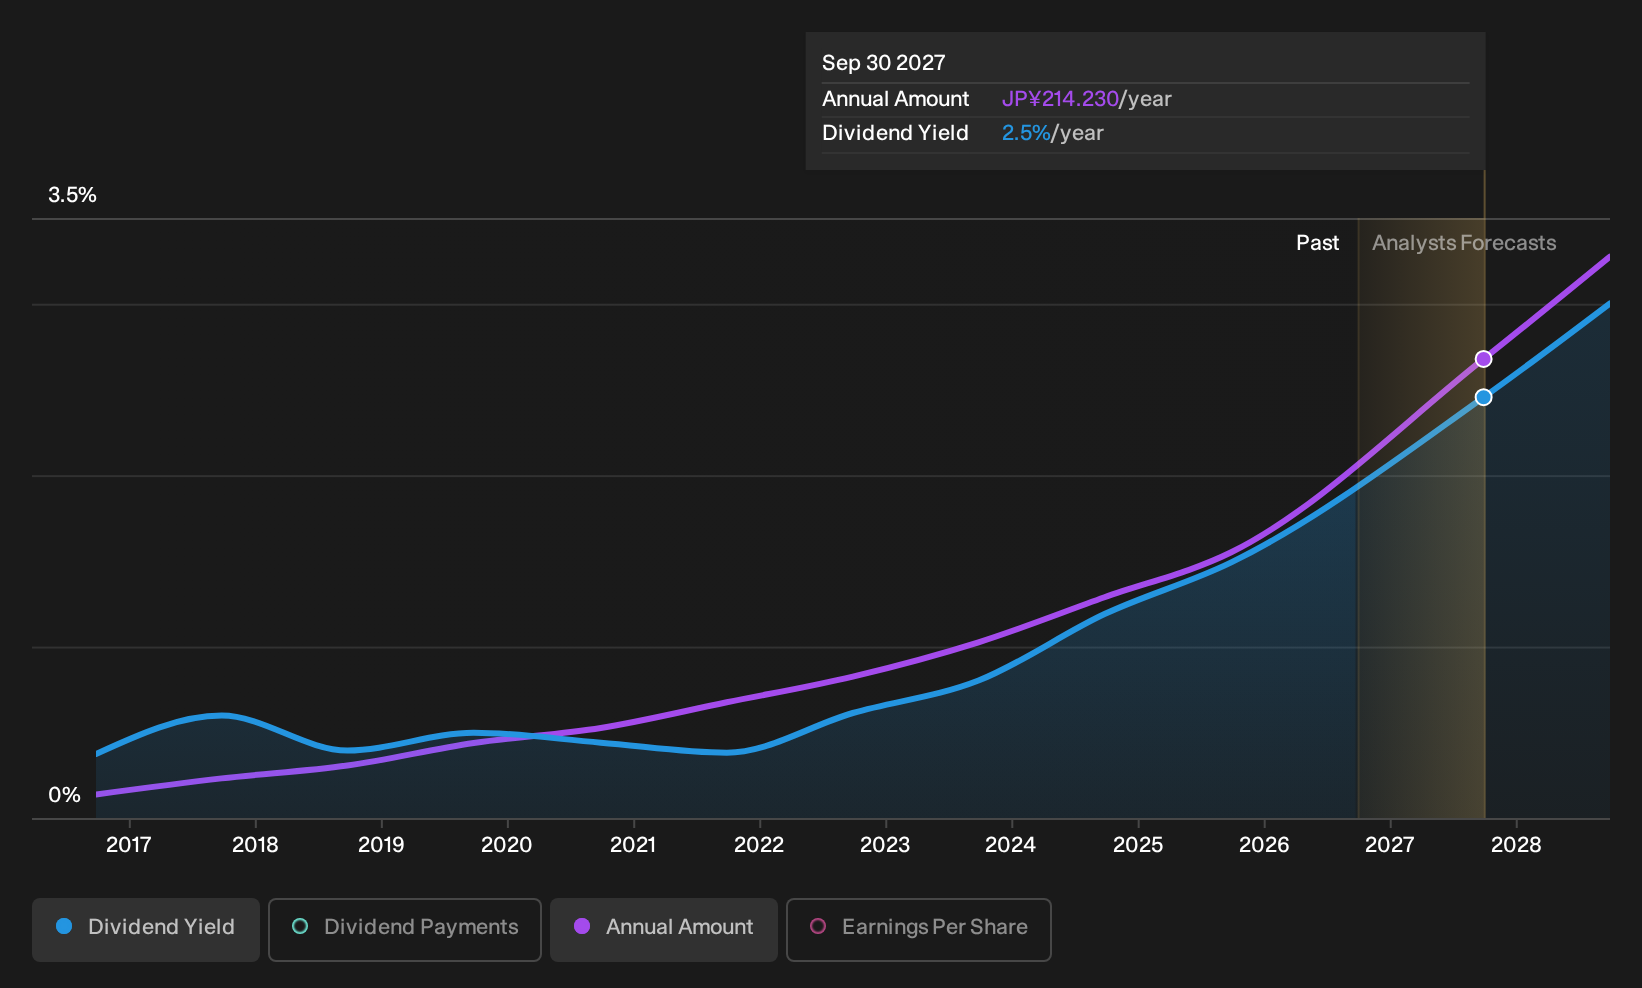Click the teal Dividend Payments circle icon
The height and width of the screenshot is (988, 1642).
[300, 927]
